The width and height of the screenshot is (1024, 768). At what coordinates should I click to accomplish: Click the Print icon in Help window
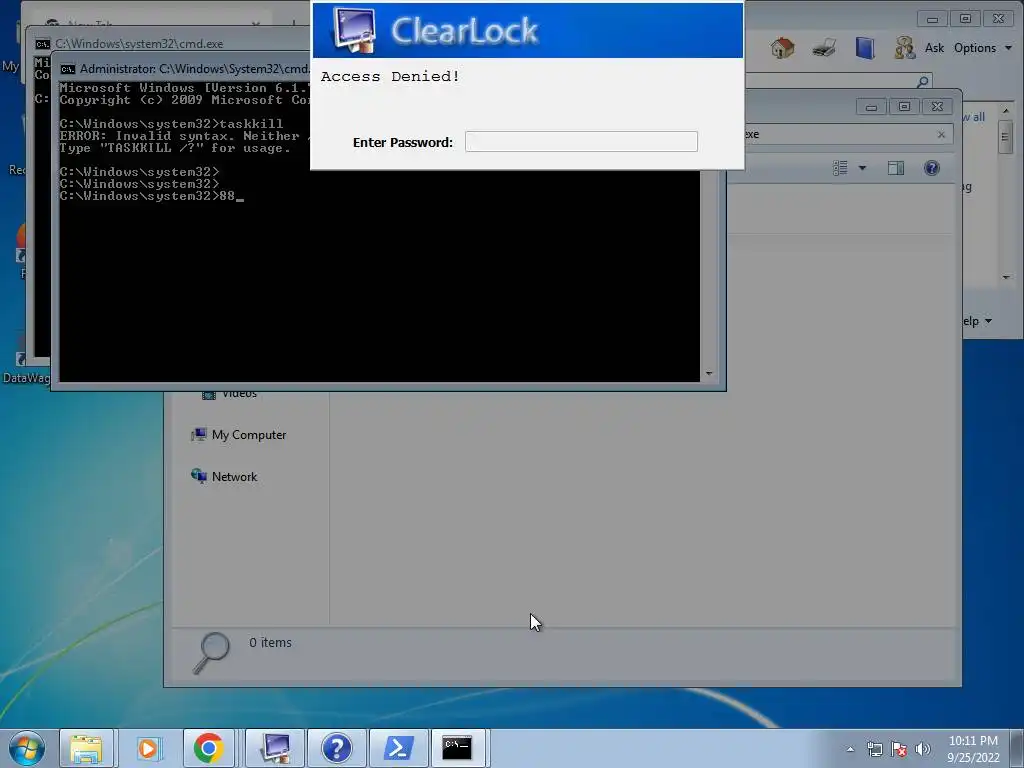[x=824, y=48]
